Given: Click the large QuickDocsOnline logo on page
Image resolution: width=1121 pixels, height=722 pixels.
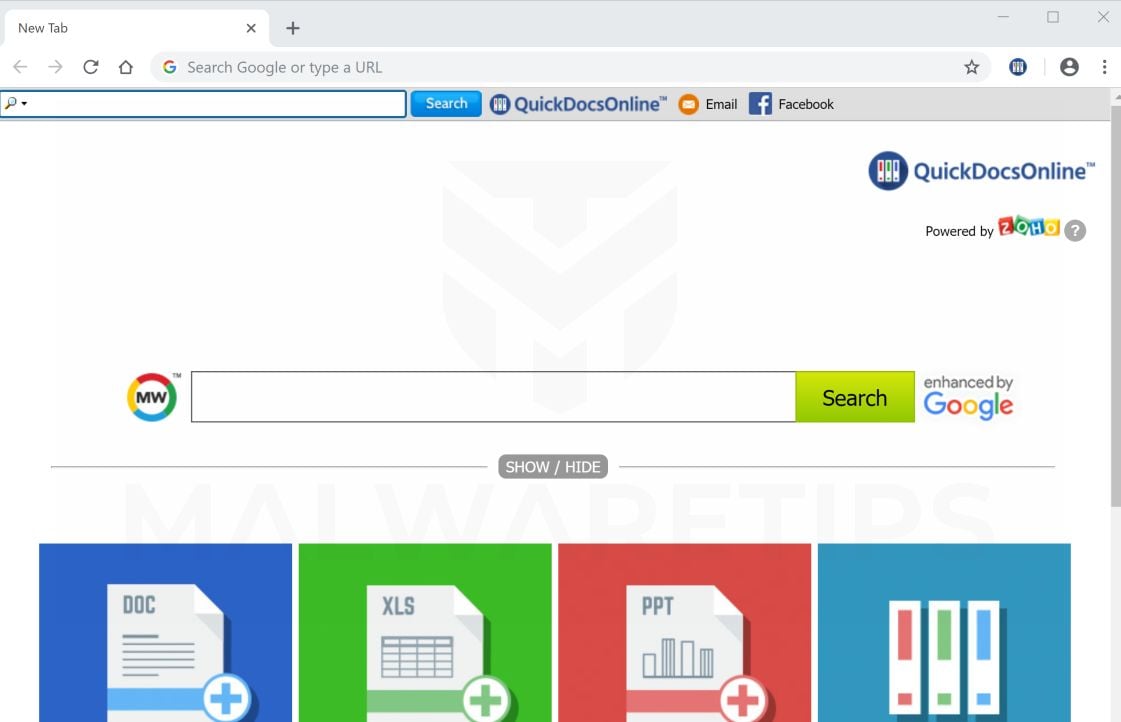Looking at the screenshot, I should 982,171.
